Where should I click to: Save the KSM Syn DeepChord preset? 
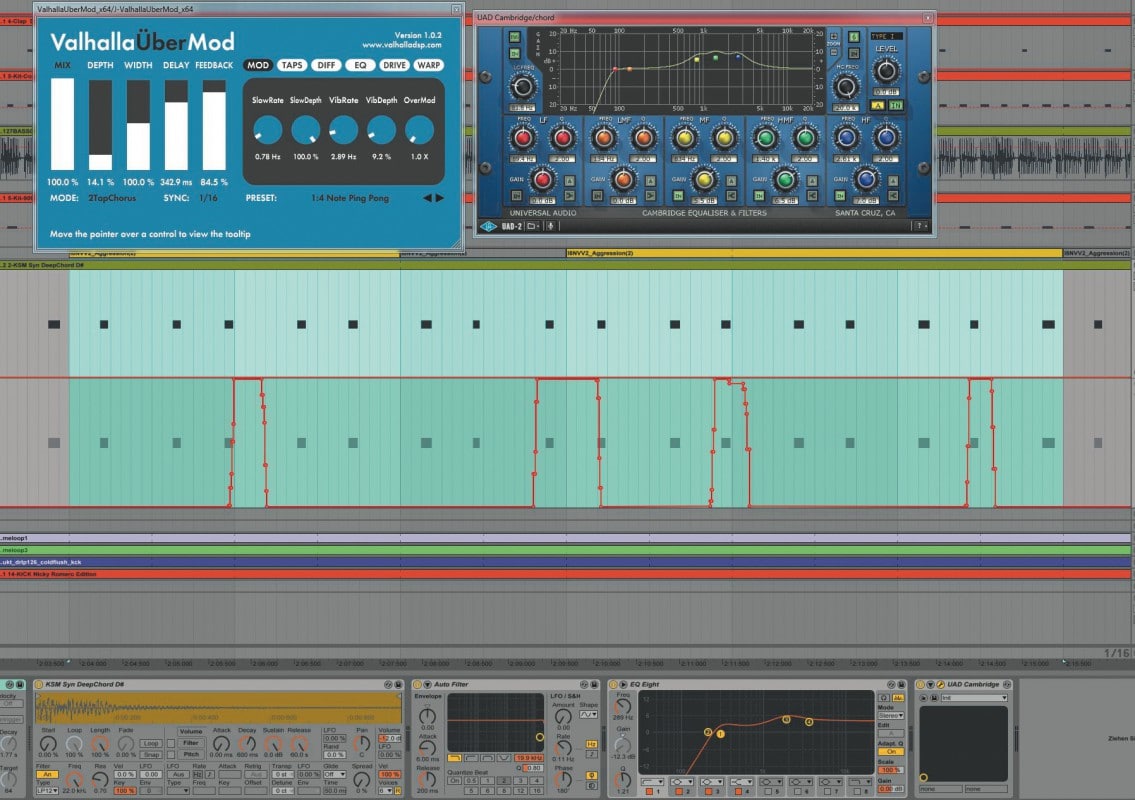[x=398, y=684]
